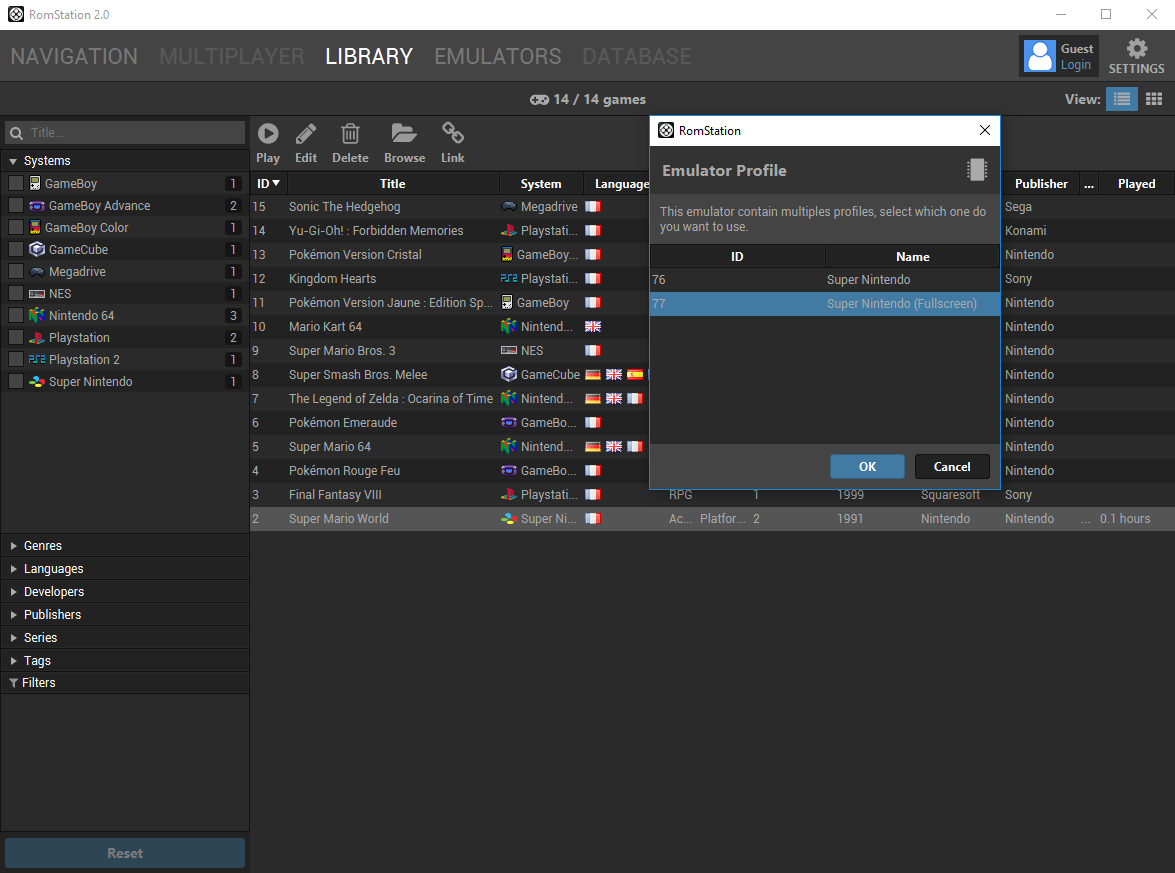Open the NAVIGATION tab

pos(74,56)
